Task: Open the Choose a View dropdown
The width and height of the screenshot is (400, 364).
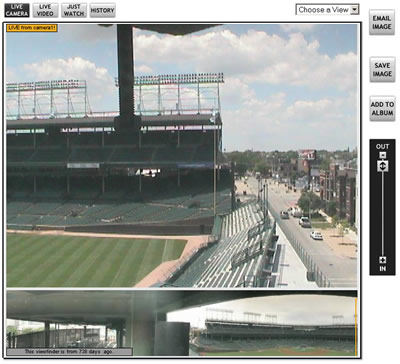Action: pos(327,10)
